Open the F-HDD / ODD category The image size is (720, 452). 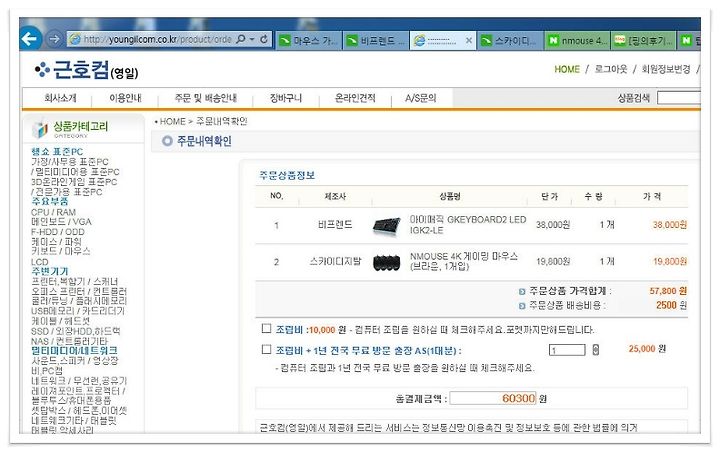[x=57, y=232]
